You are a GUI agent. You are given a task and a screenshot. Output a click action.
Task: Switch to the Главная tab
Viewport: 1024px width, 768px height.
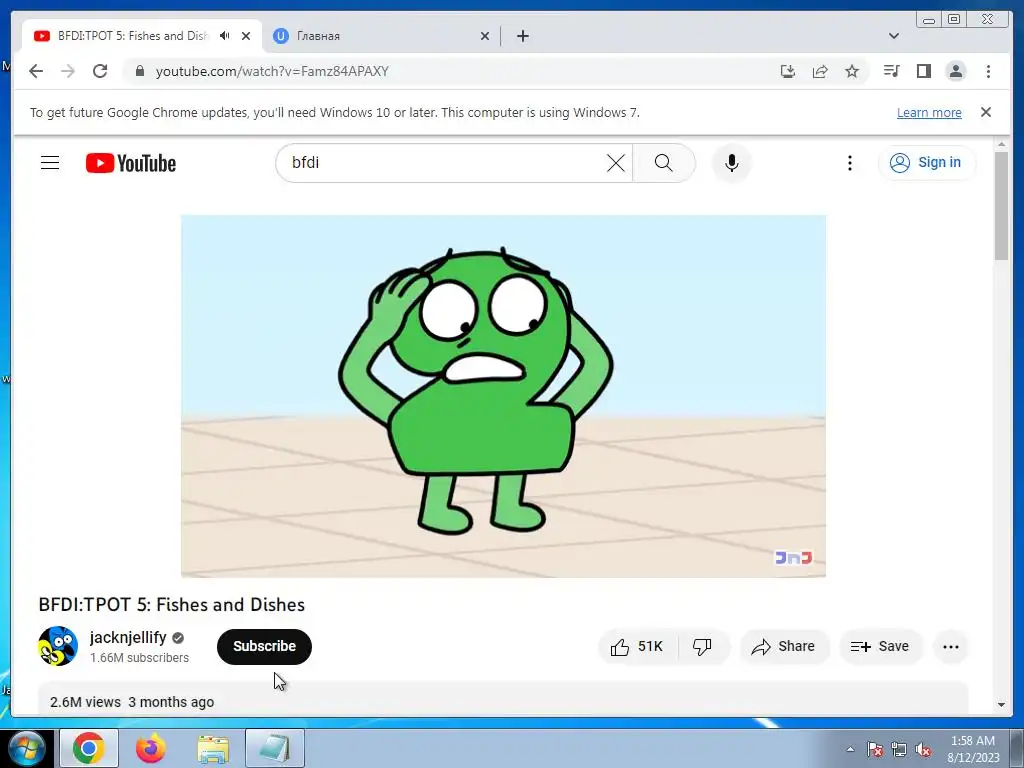pos(381,36)
